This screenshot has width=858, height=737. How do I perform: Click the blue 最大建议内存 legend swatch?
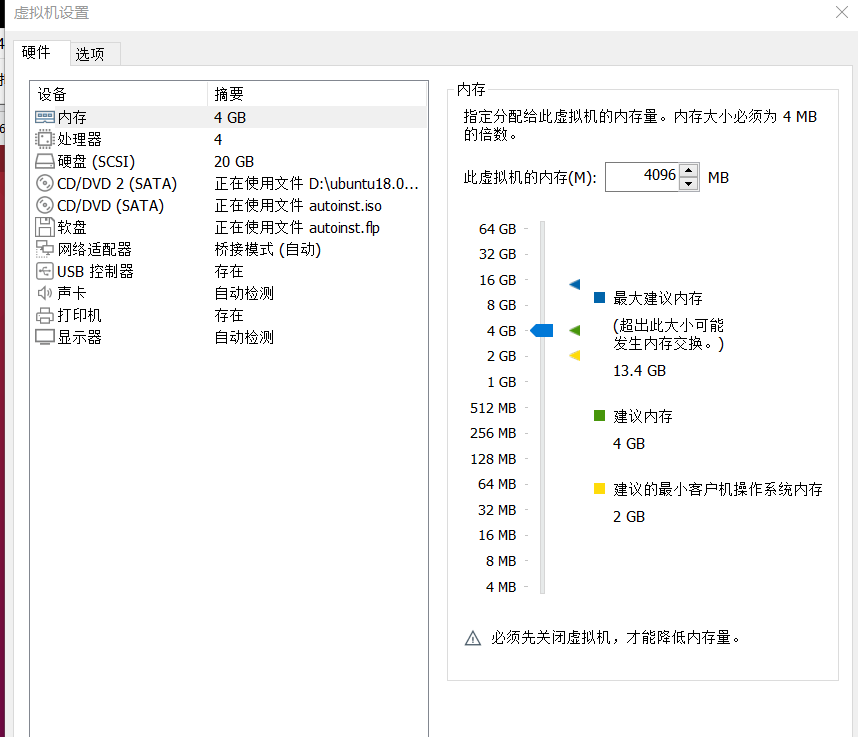click(x=600, y=298)
